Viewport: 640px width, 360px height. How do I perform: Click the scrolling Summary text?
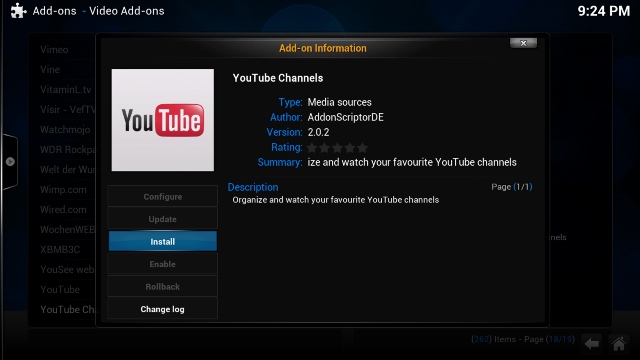(x=412, y=162)
